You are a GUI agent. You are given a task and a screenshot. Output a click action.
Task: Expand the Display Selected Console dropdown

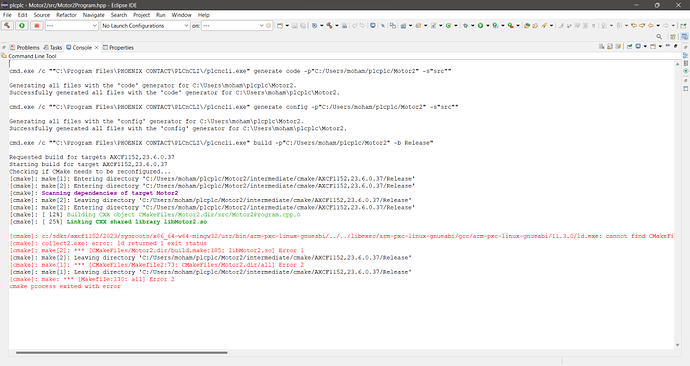coord(645,46)
